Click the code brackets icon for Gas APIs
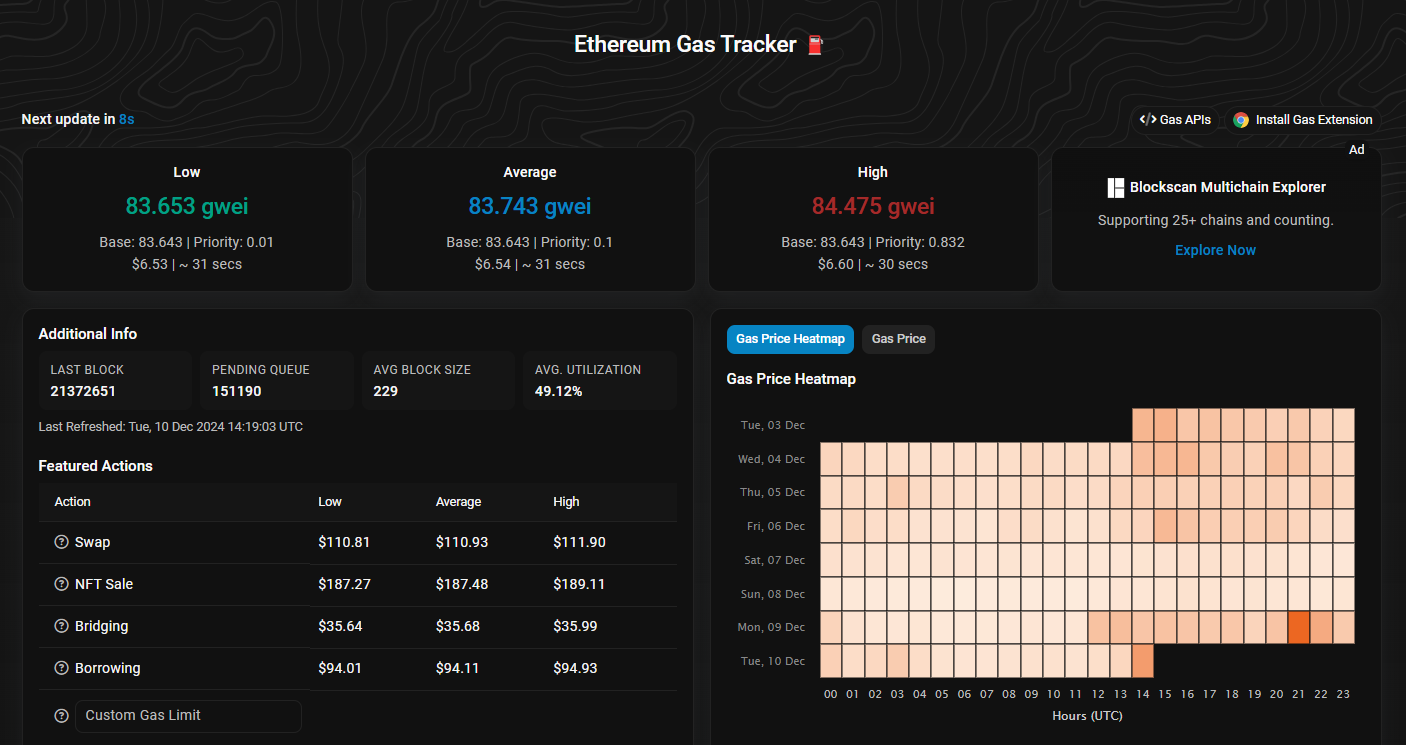Viewport: 1406px width, 745px height. click(x=1148, y=120)
